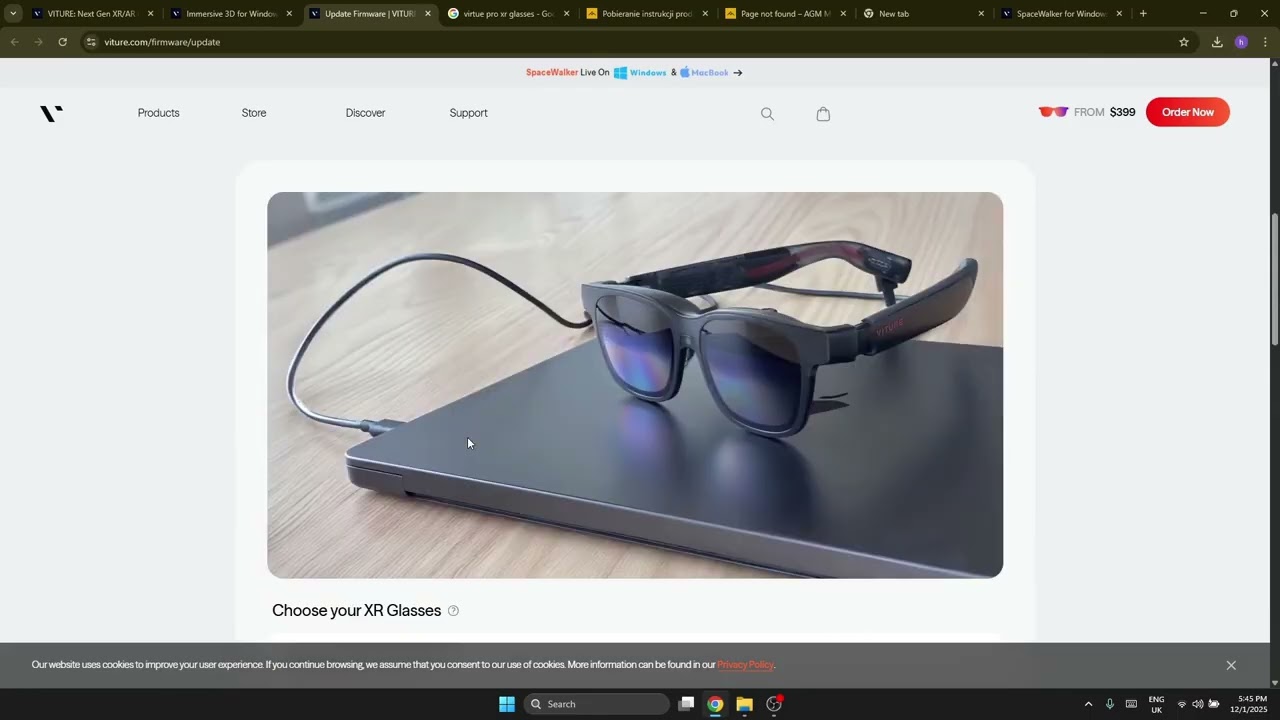Click the browser forward arrow

coord(38,42)
